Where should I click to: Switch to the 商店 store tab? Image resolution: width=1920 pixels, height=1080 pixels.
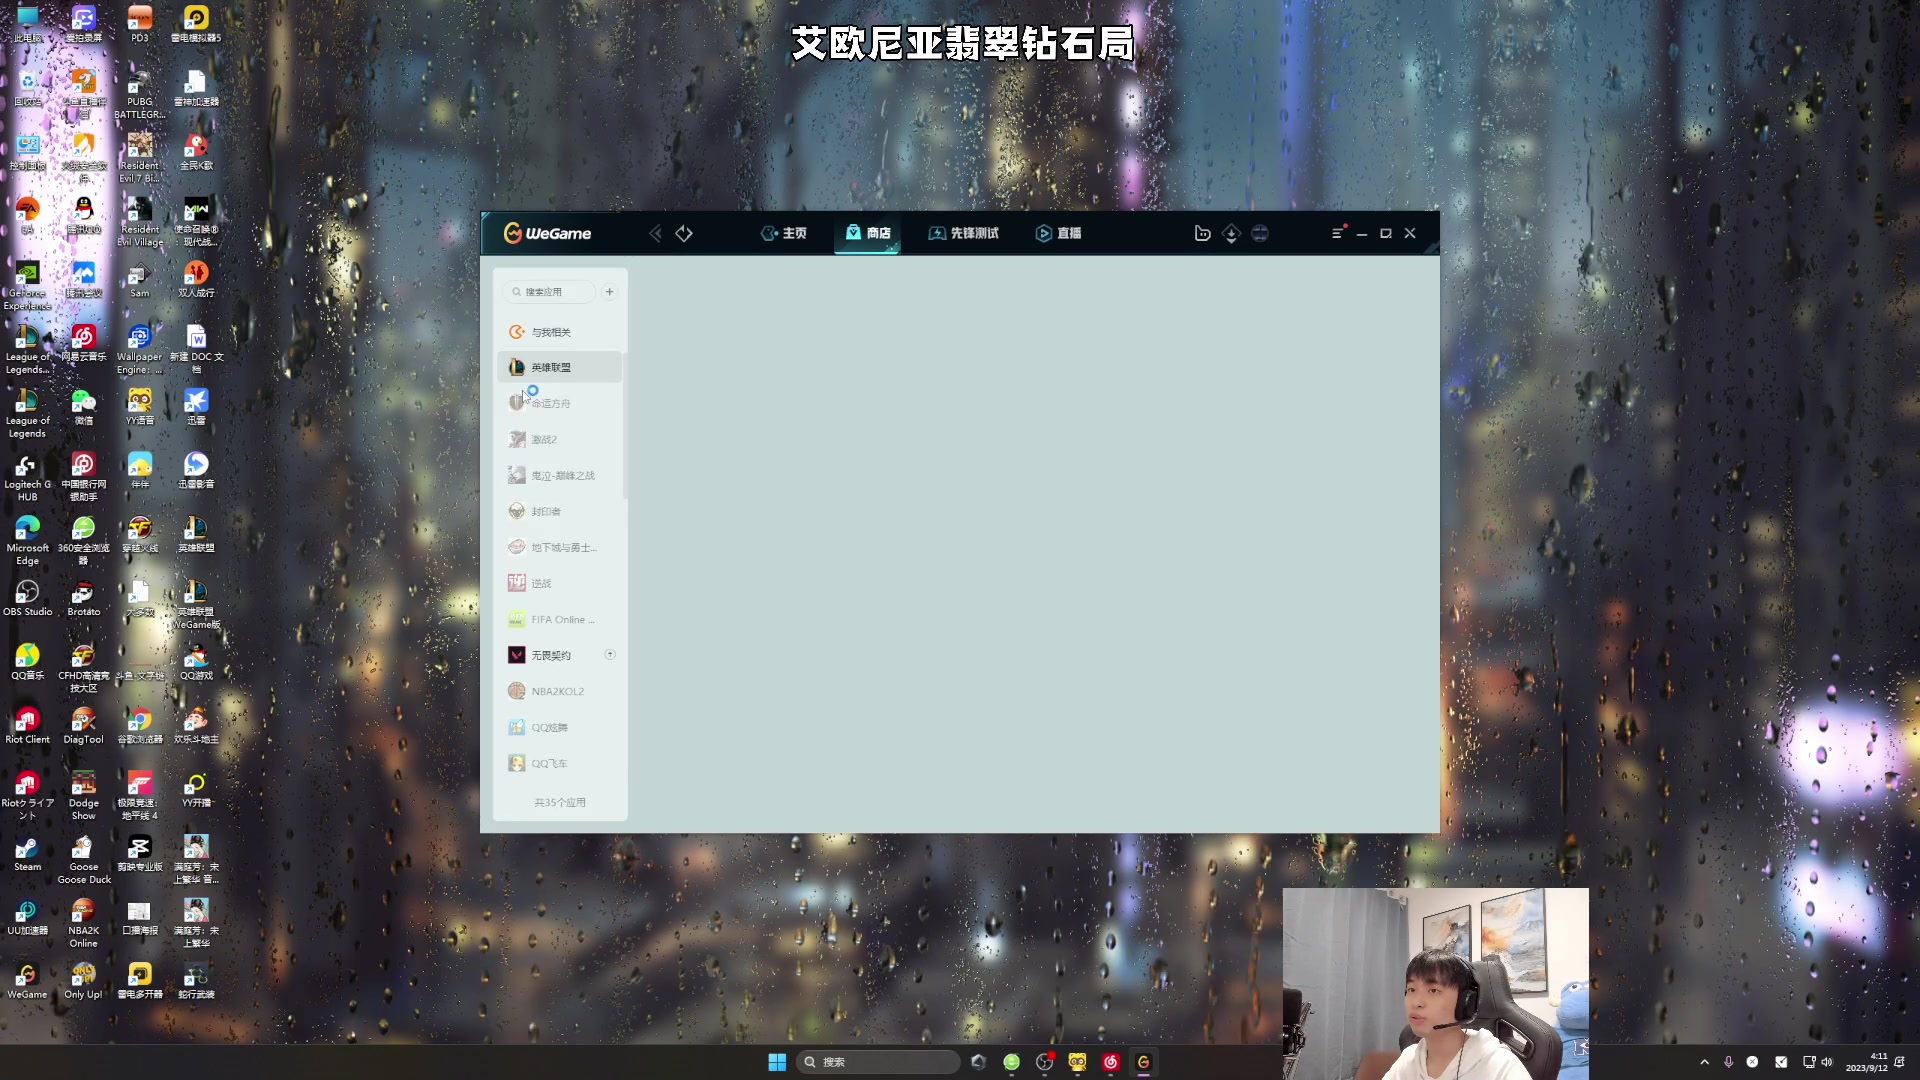coord(868,233)
